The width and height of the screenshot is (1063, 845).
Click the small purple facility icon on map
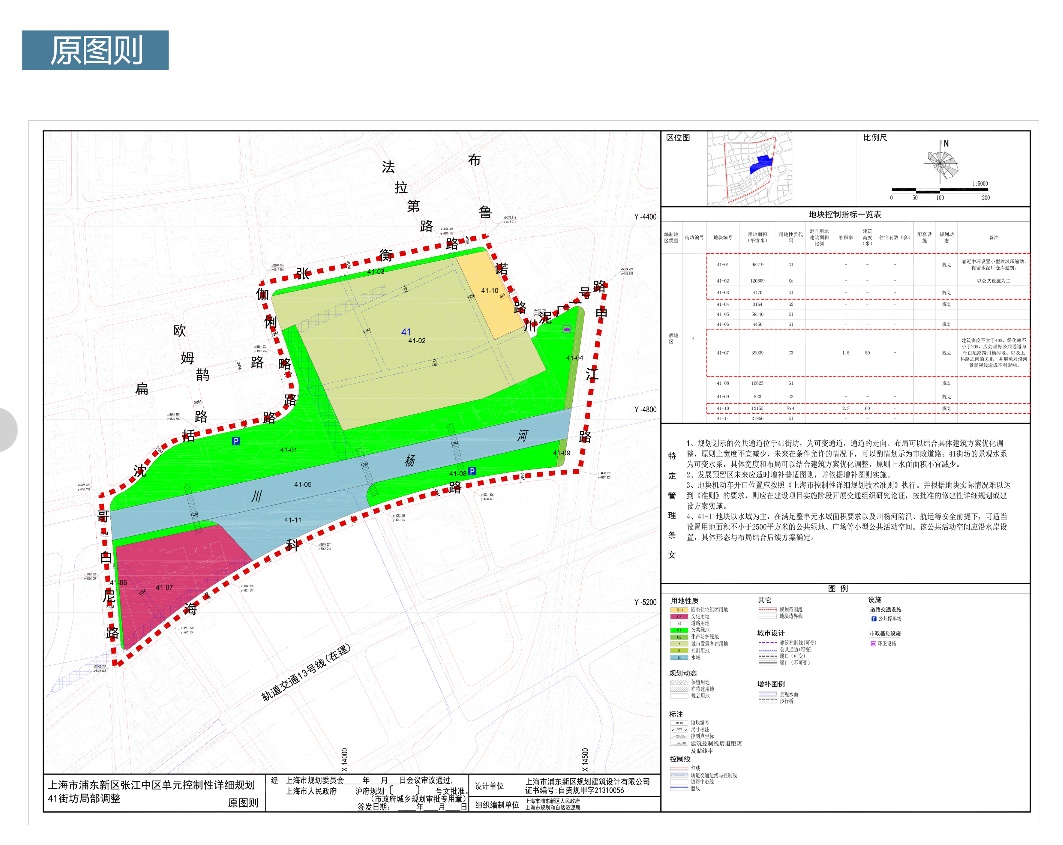point(567,329)
